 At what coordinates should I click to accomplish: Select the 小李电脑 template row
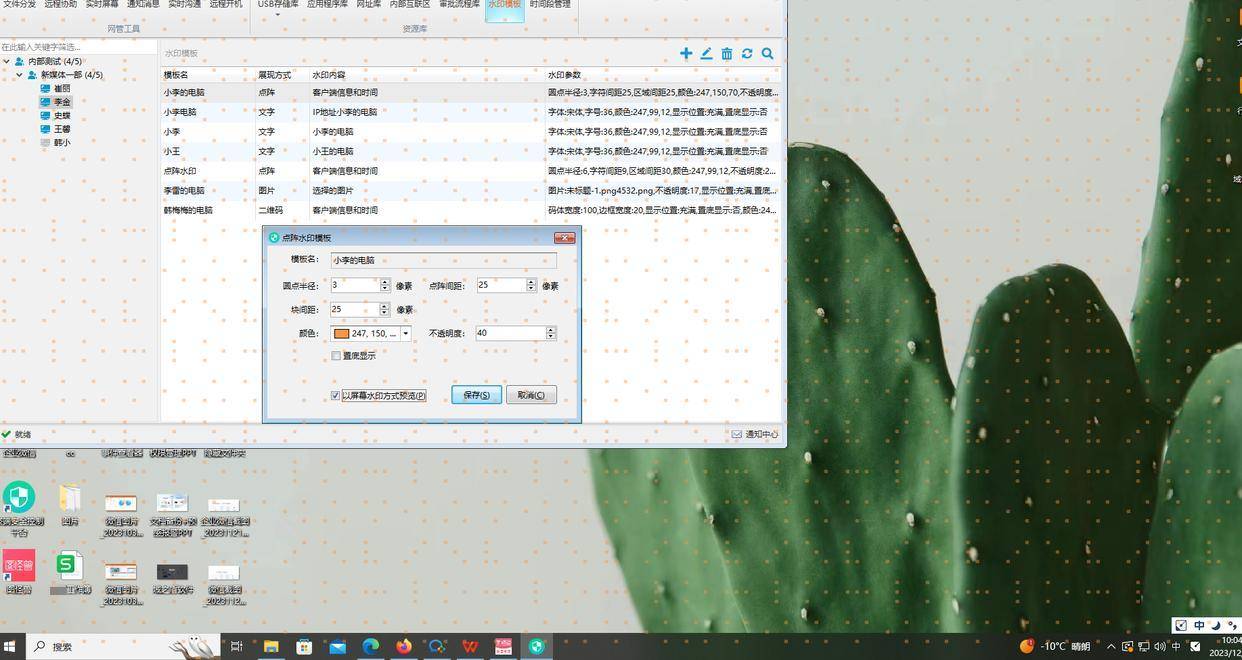(x=470, y=112)
